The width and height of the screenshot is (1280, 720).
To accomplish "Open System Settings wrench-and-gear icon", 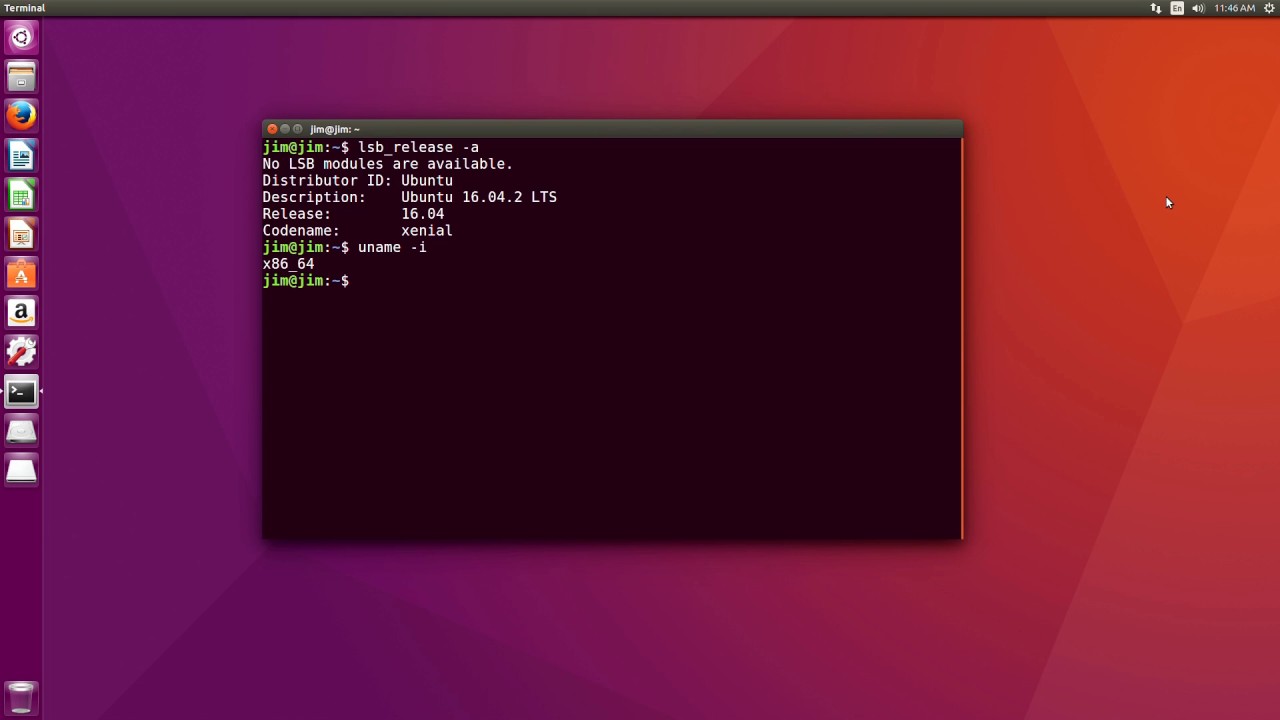I will 21,352.
